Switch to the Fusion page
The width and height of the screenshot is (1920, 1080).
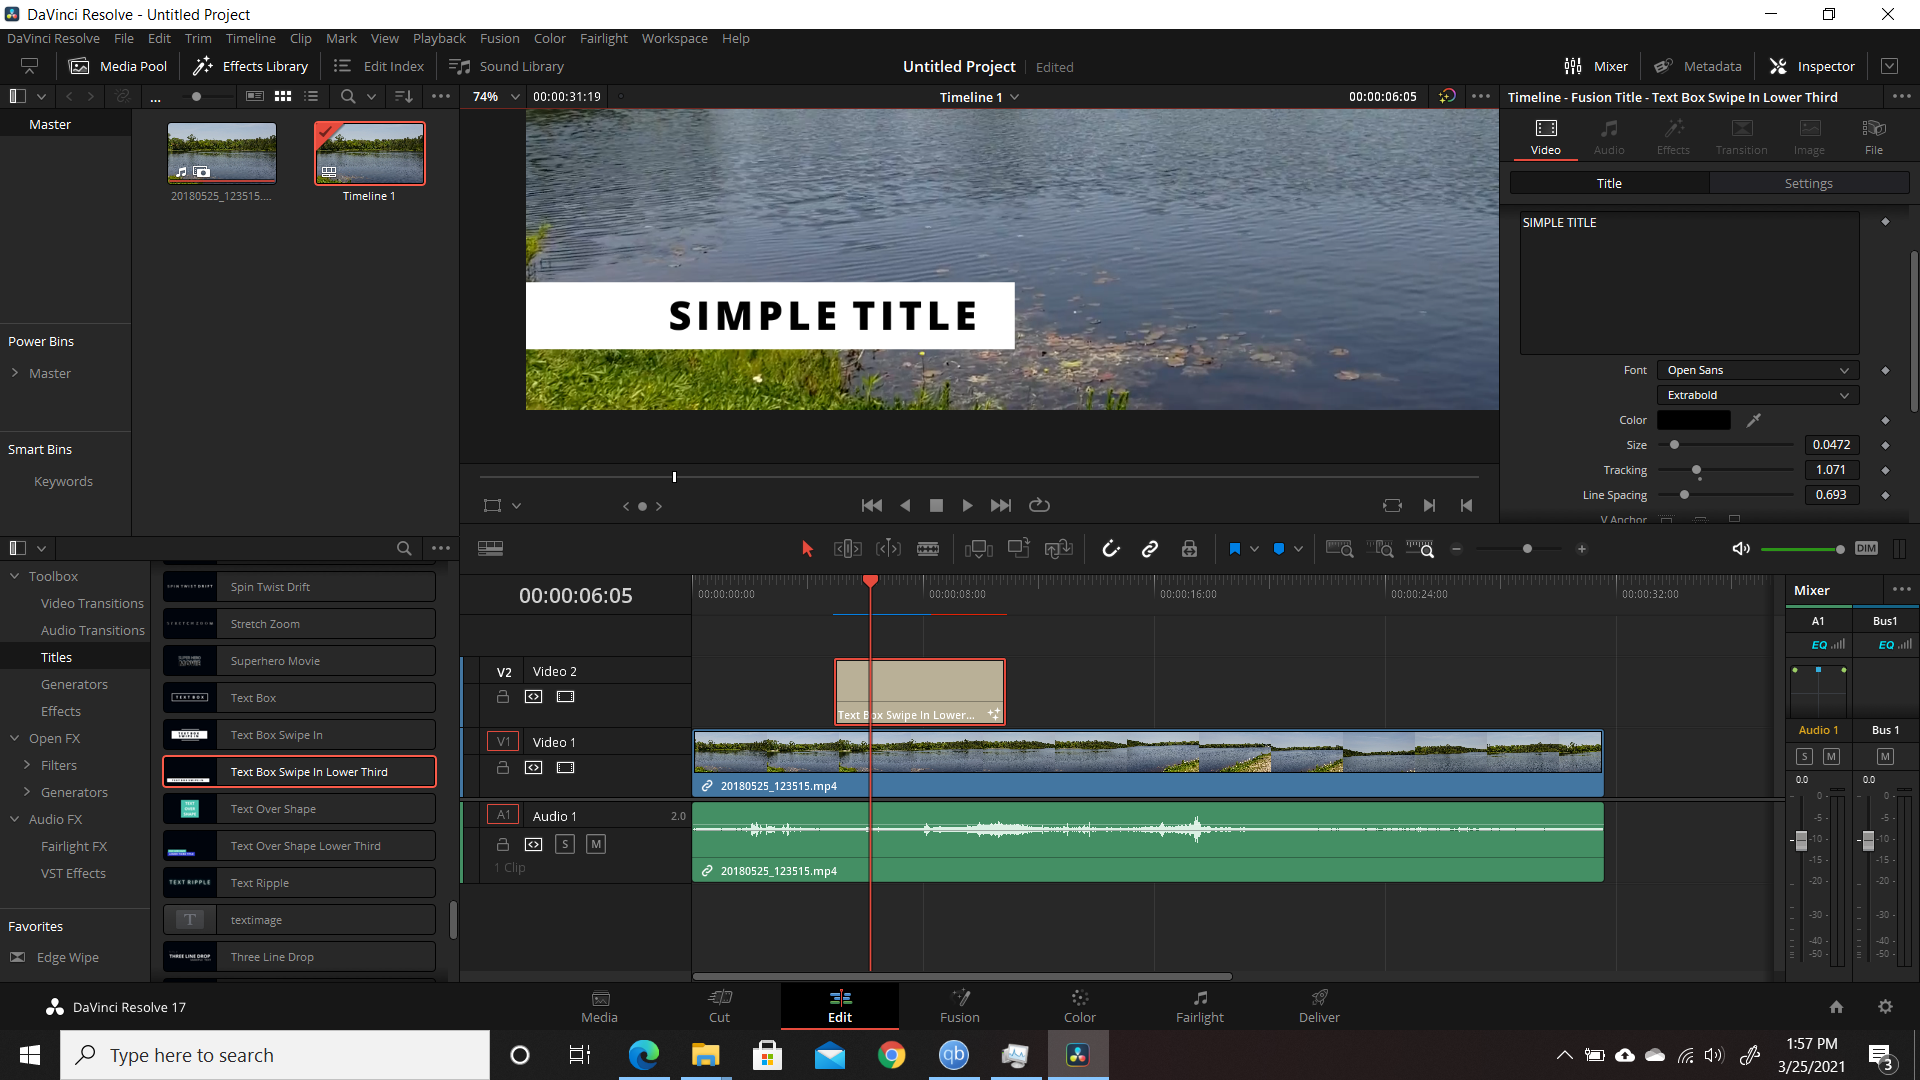coord(959,1006)
